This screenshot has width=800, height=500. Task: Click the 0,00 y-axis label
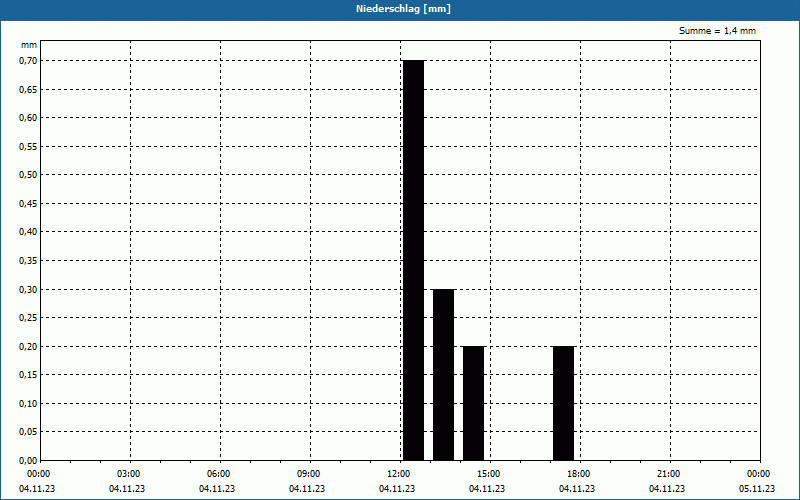(x=29, y=461)
